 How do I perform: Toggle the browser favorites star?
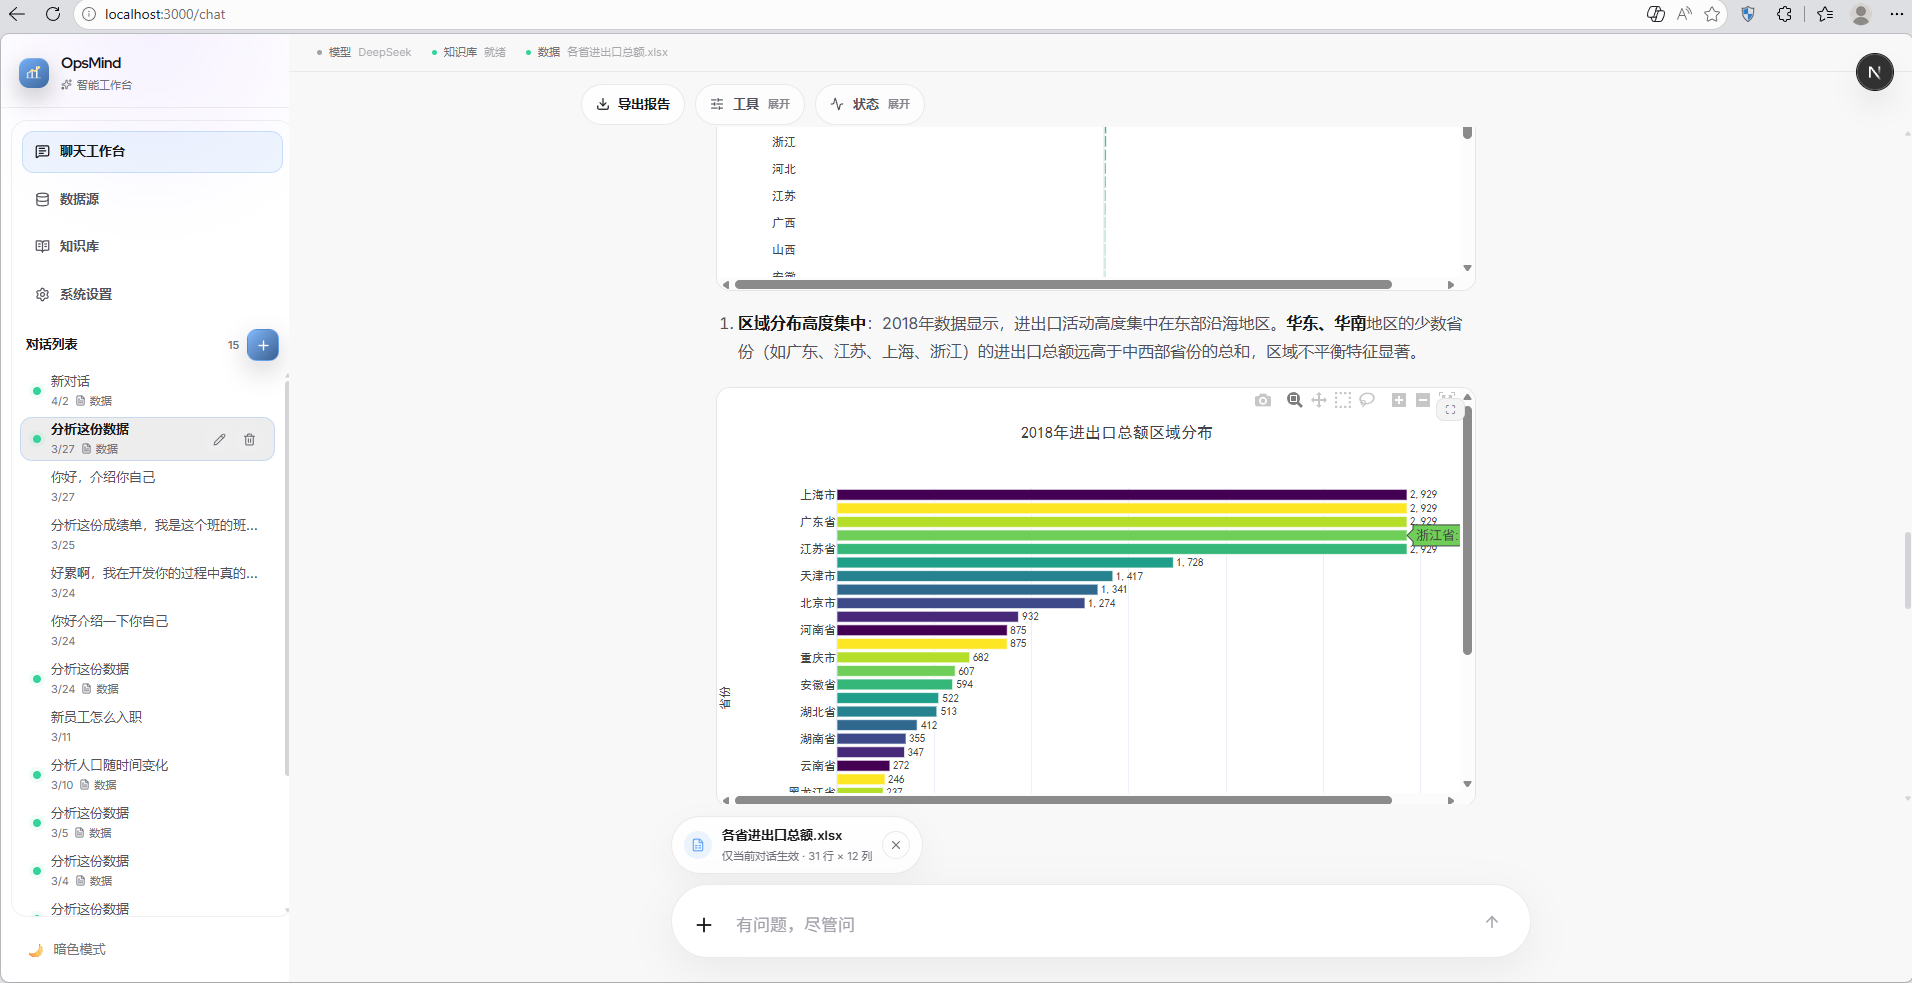click(x=1712, y=14)
